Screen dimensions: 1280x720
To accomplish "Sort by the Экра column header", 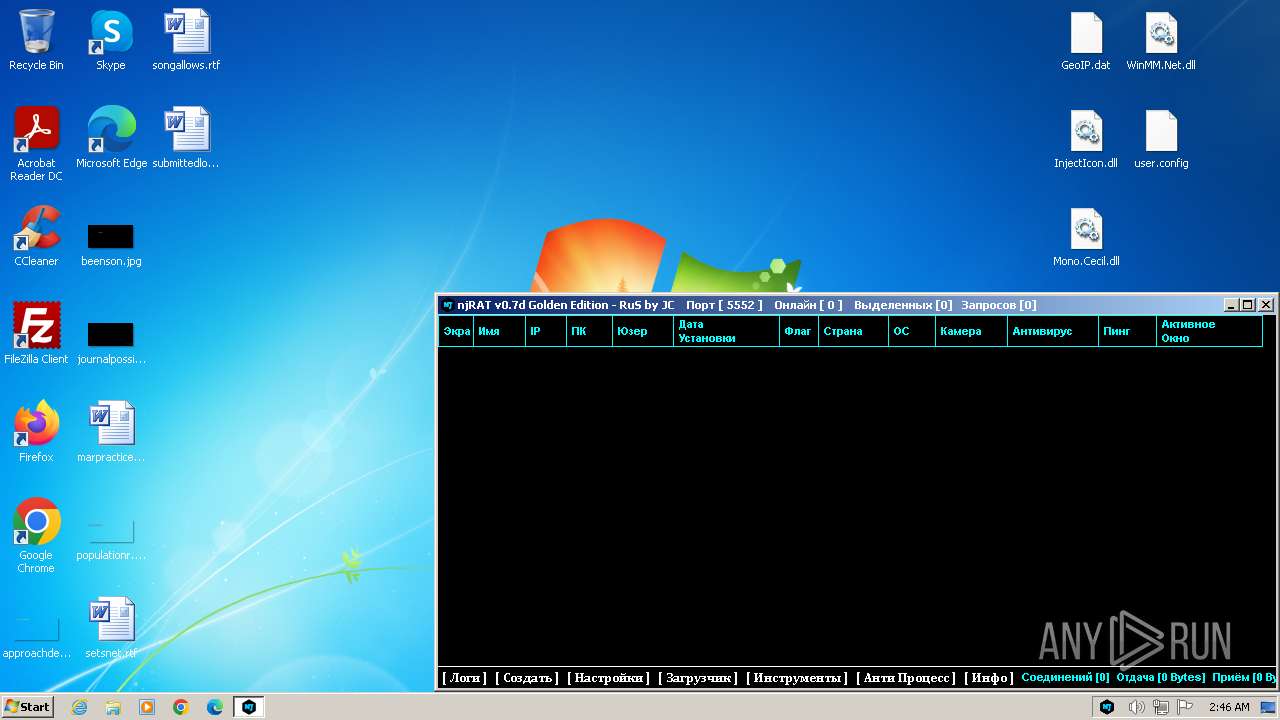I will click(456, 331).
